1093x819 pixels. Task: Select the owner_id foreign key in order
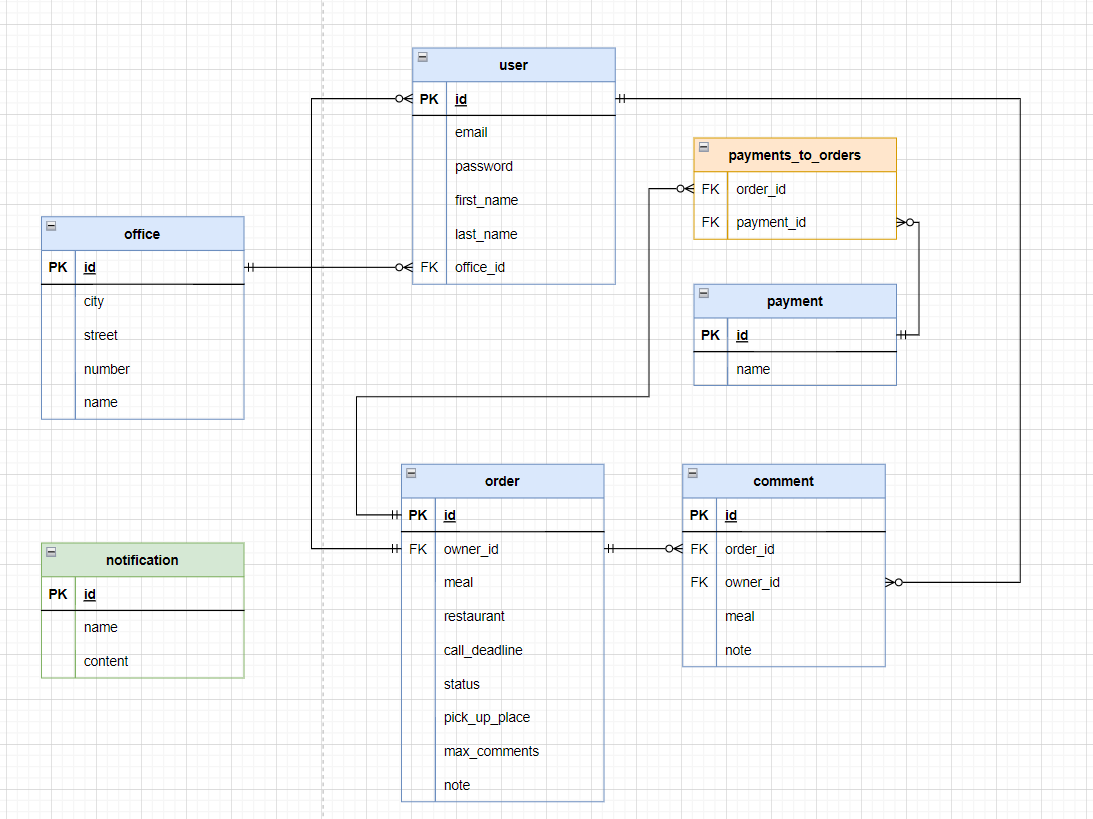click(x=470, y=548)
